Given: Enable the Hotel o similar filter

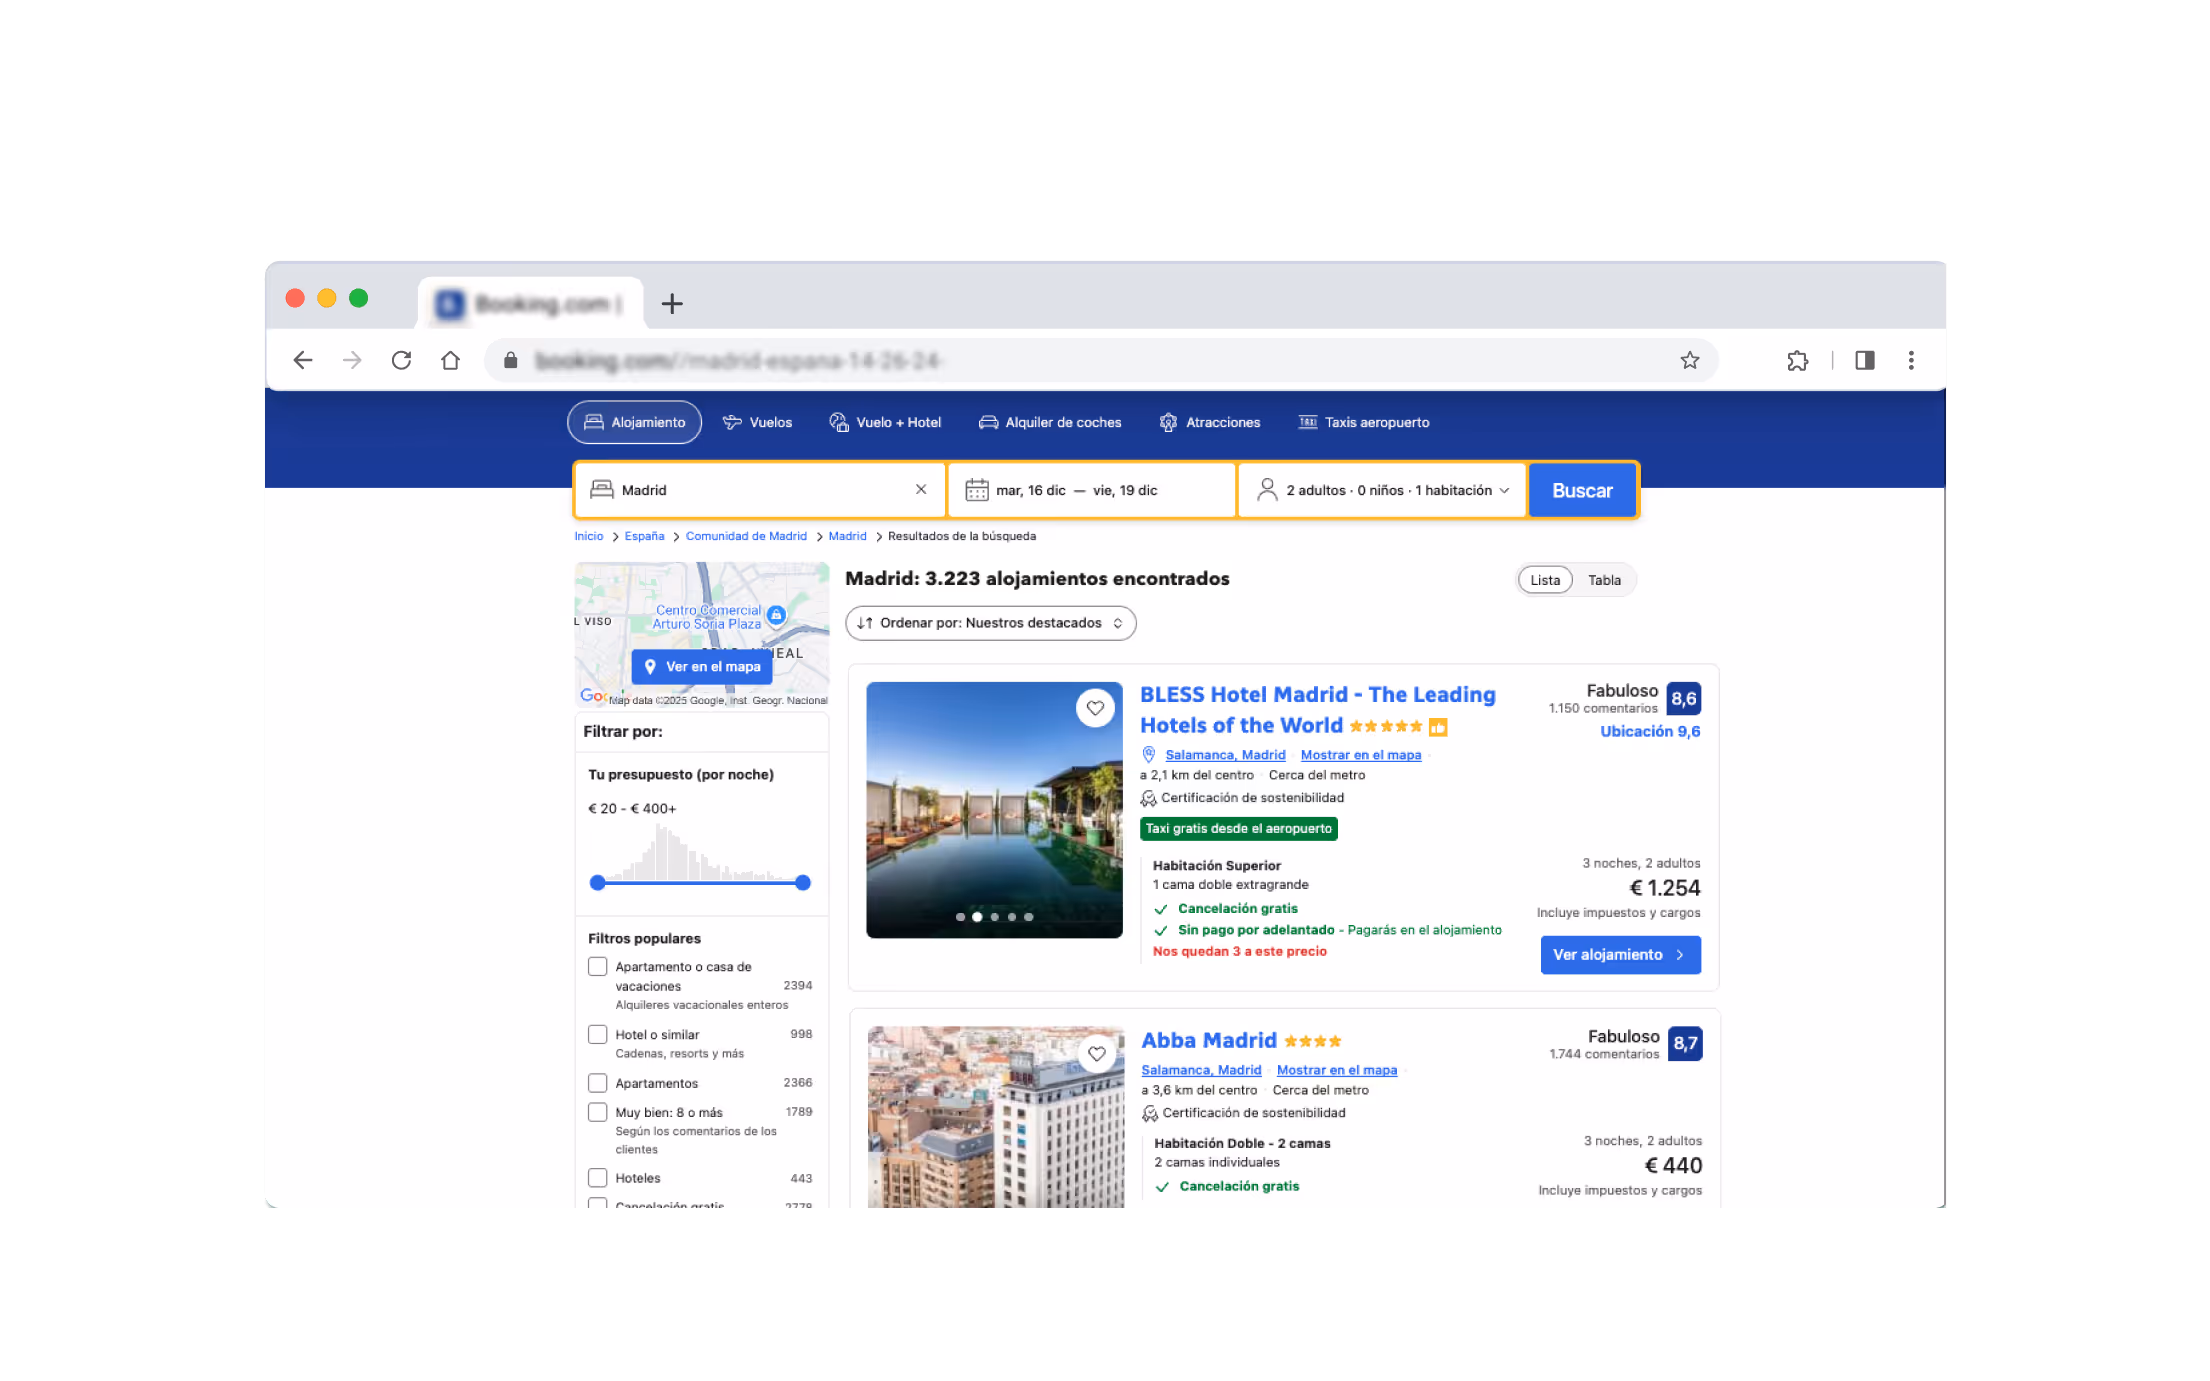Looking at the screenshot, I should pos(597,1034).
